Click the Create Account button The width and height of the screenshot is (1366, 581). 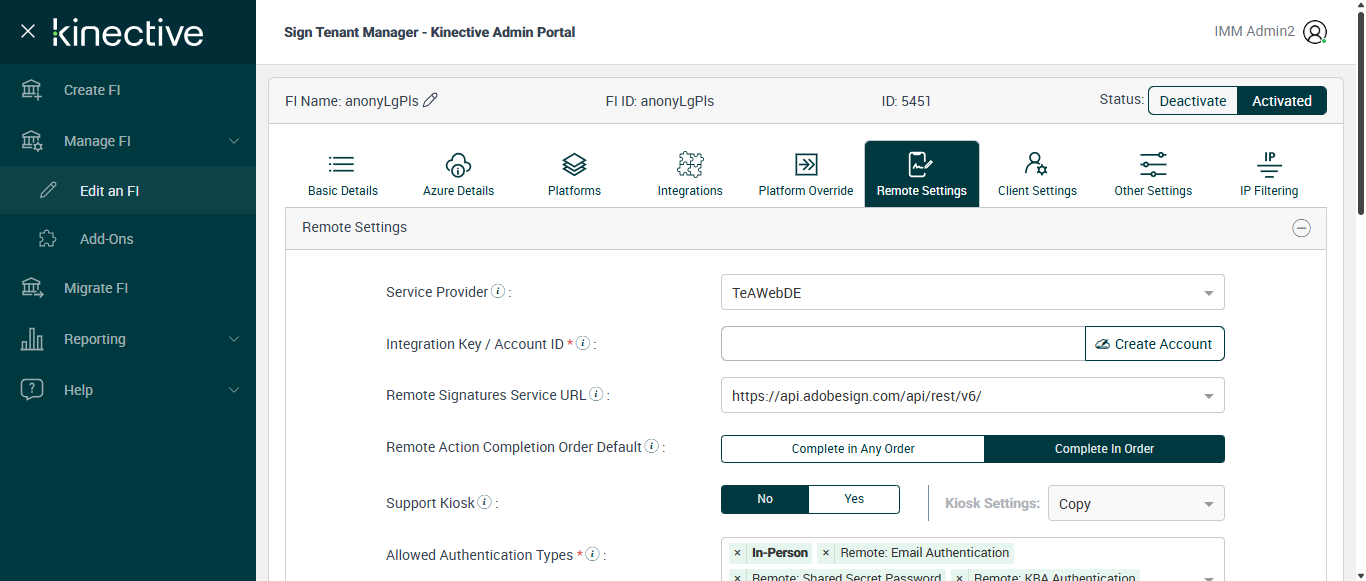[1154, 344]
